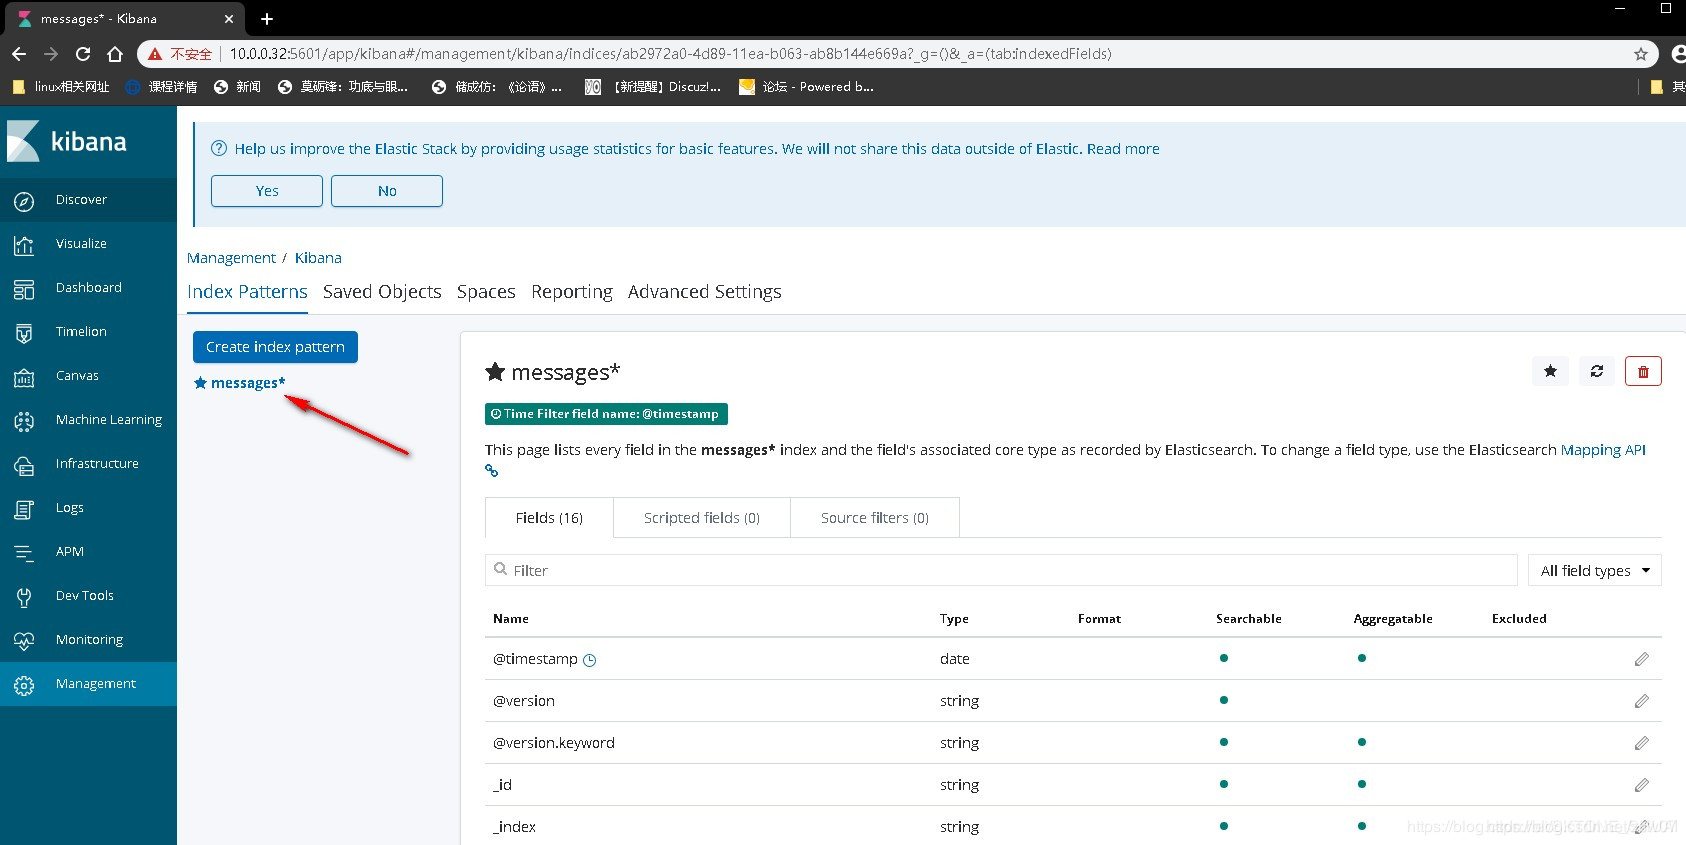Open Machine Learning section
This screenshot has width=1686, height=845.
point(88,420)
